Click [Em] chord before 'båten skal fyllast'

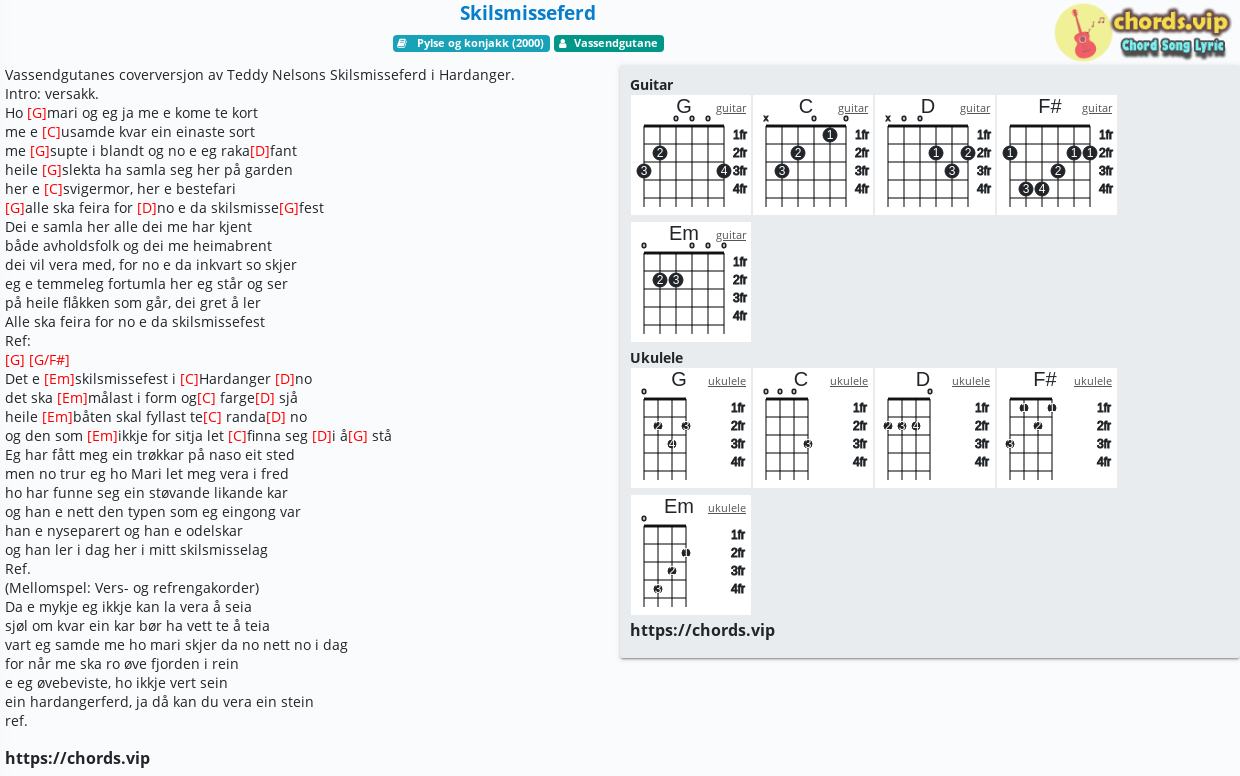pos(57,417)
